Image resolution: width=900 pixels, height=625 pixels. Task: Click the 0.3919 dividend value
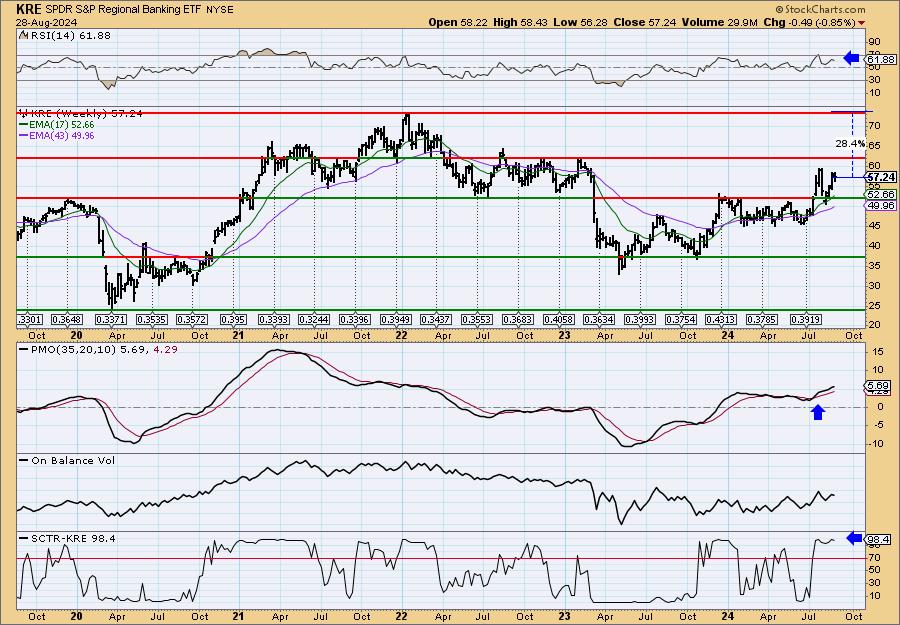(x=806, y=319)
